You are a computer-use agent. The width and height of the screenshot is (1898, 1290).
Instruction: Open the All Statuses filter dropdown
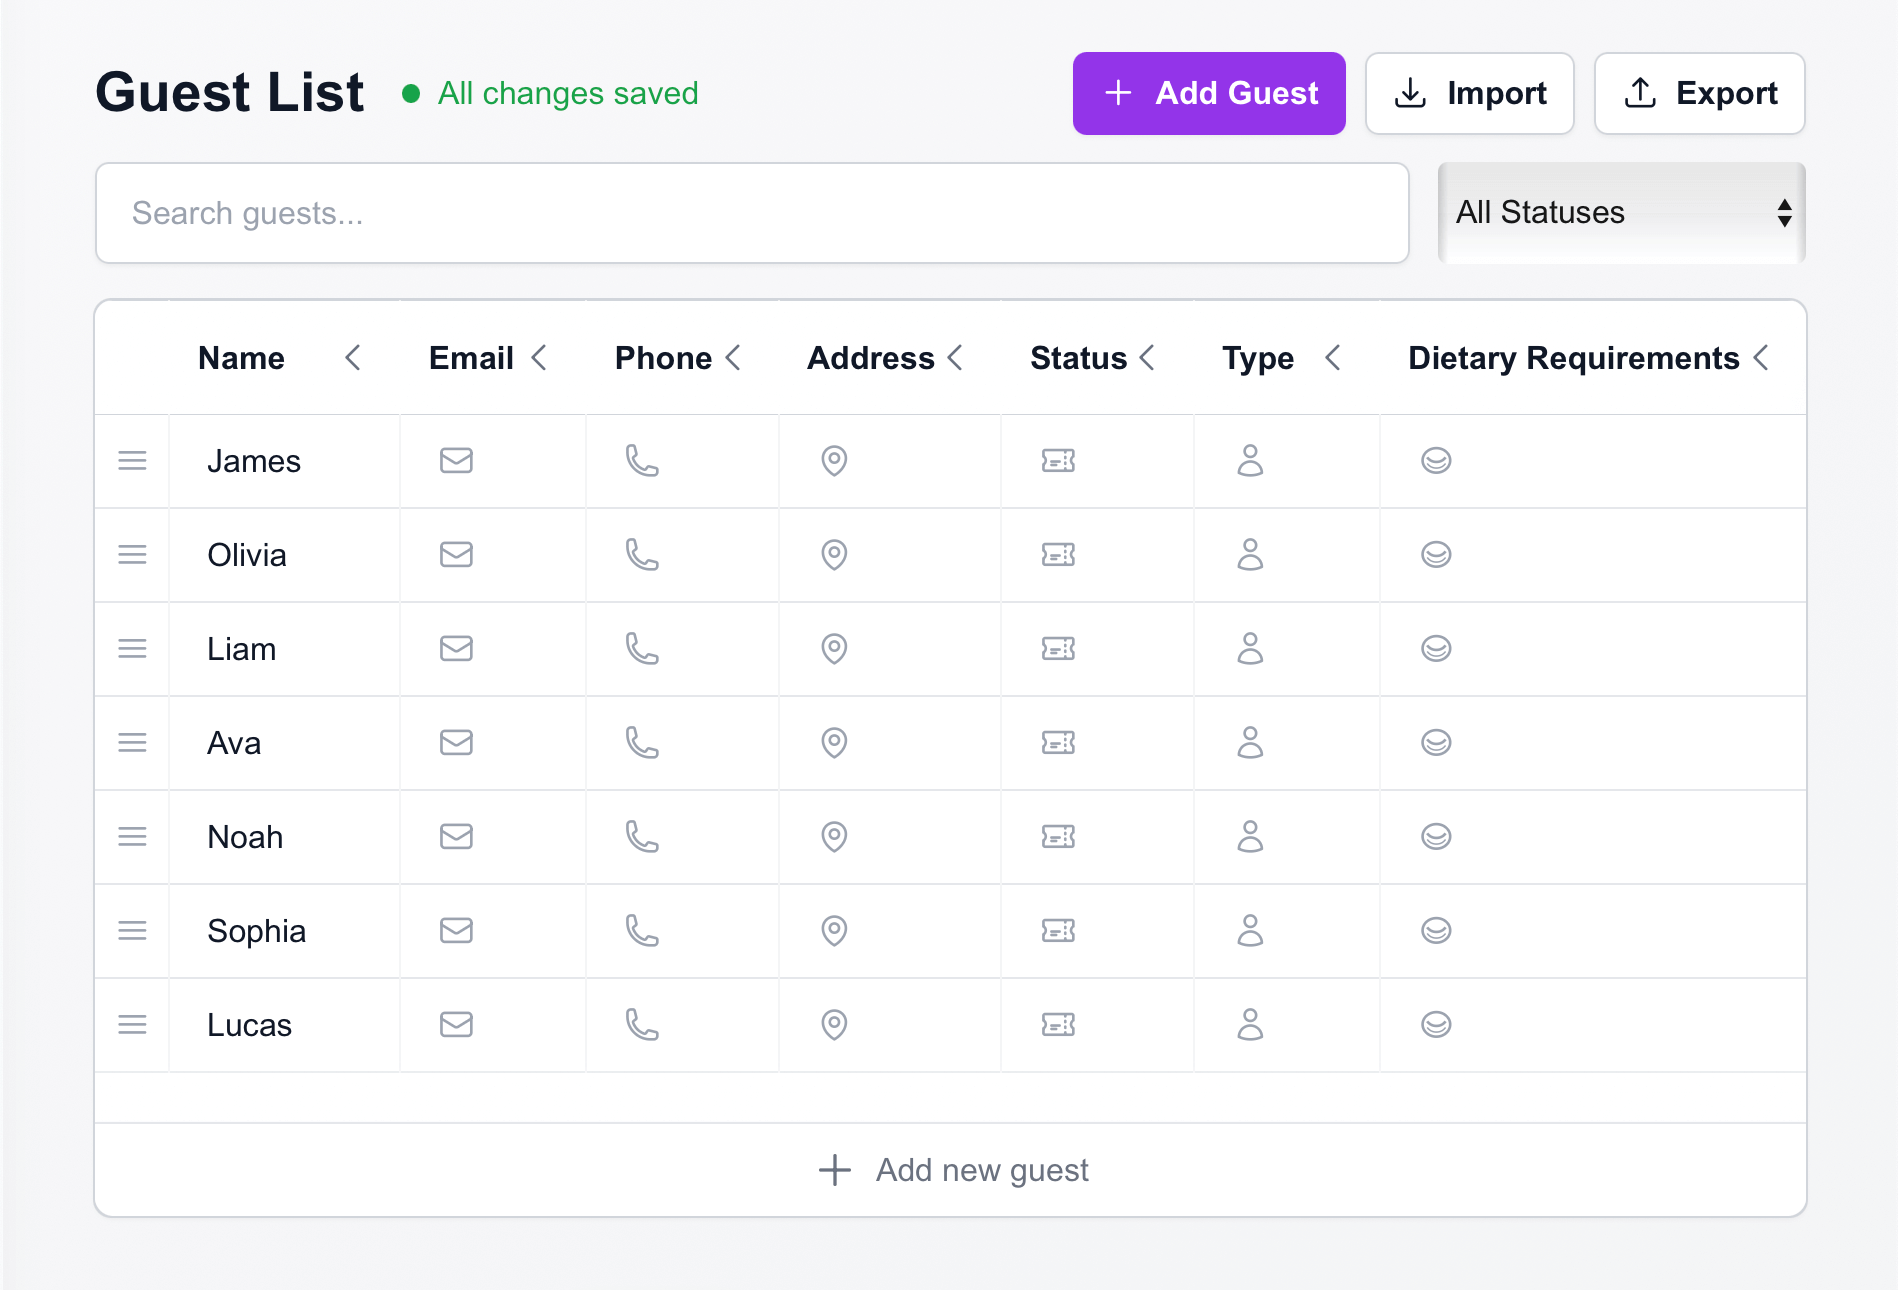[1620, 213]
